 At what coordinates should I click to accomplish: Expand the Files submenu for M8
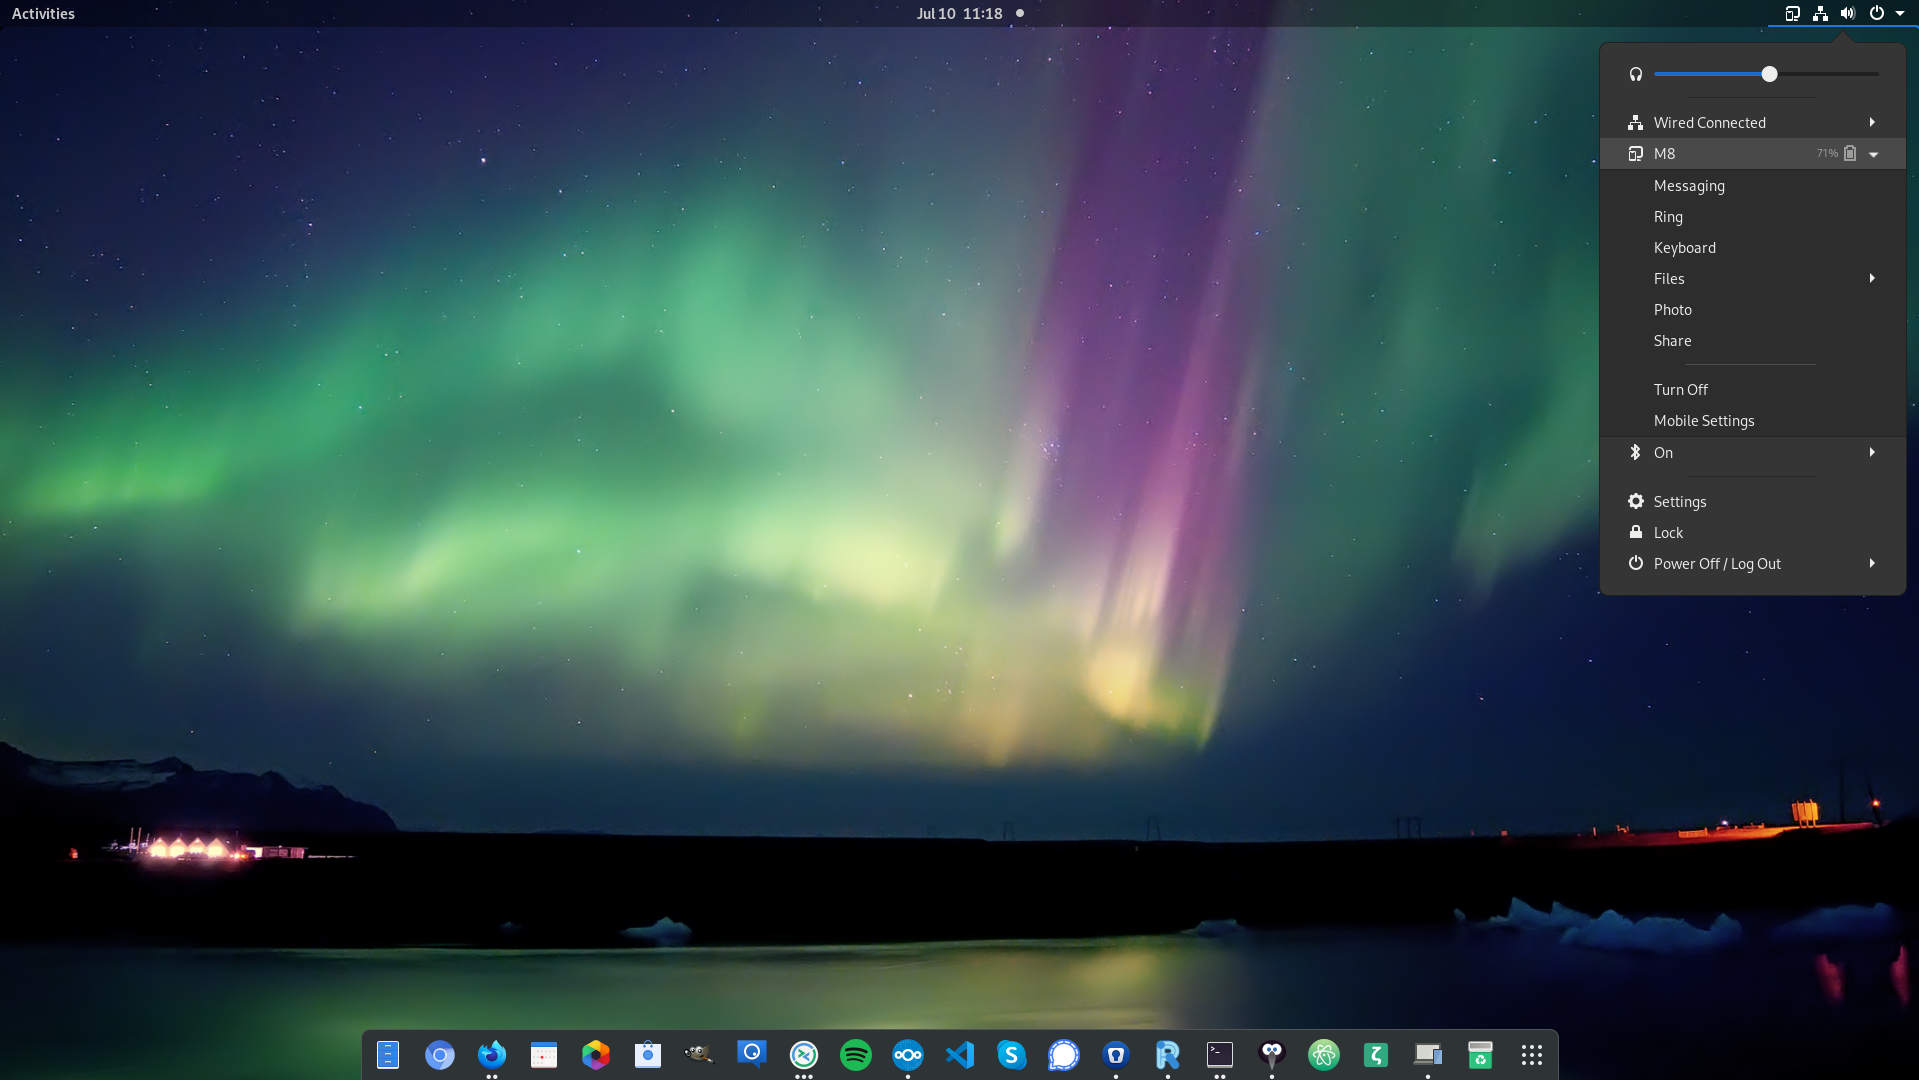pyautogui.click(x=1872, y=278)
